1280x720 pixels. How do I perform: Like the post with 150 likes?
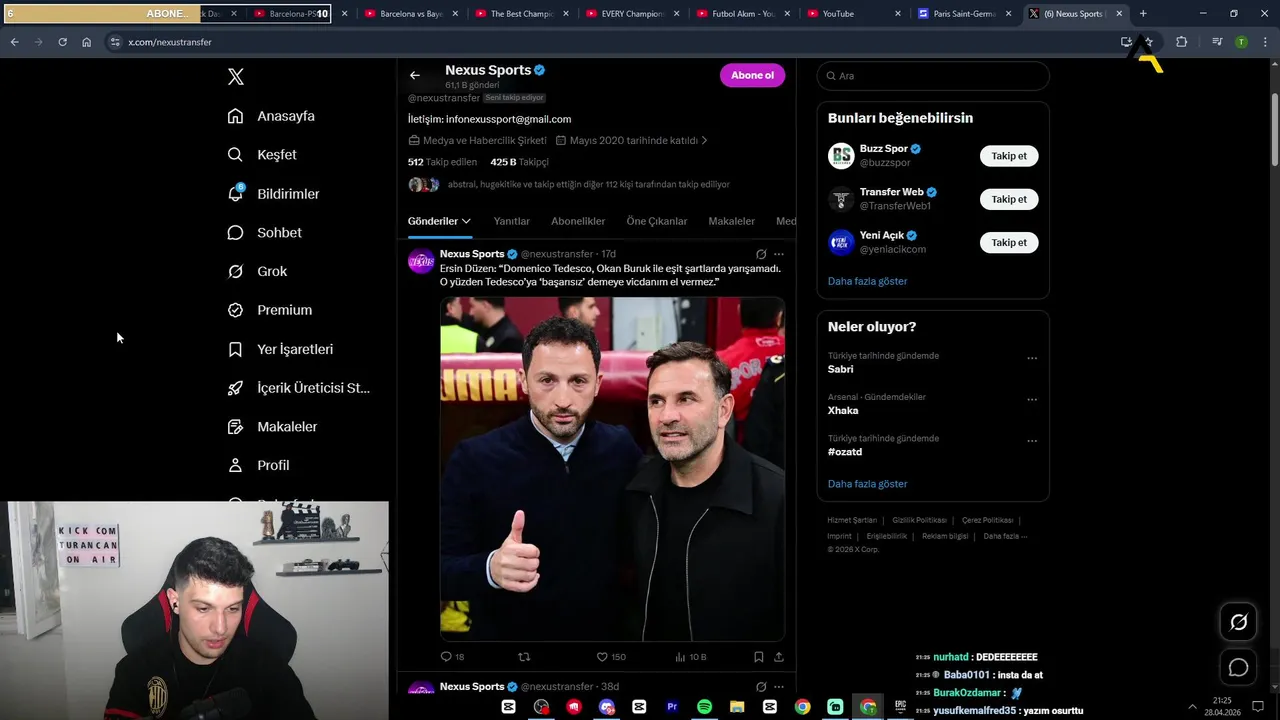[x=611, y=657]
